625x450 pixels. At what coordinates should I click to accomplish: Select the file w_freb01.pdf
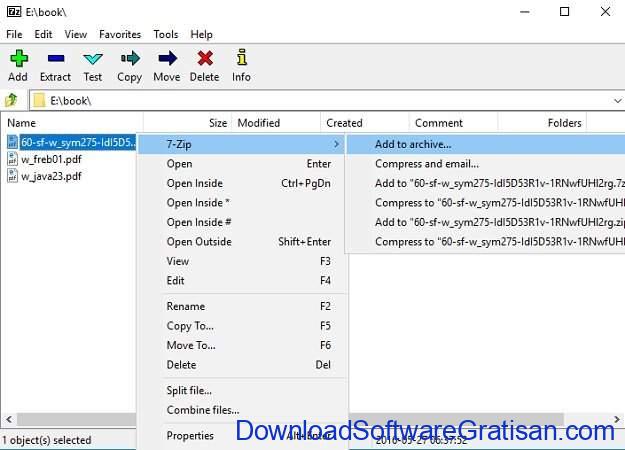coord(51,159)
